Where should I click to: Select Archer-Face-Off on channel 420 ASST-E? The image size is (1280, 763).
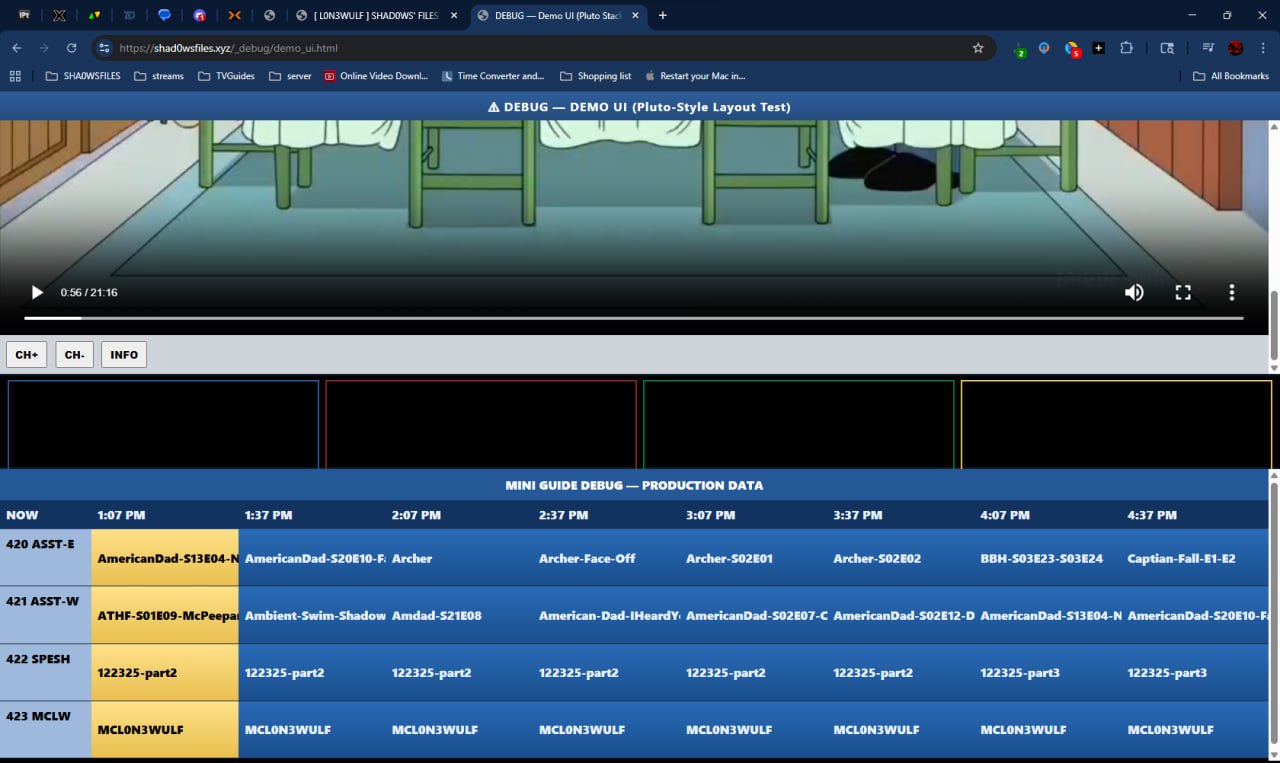(587, 558)
